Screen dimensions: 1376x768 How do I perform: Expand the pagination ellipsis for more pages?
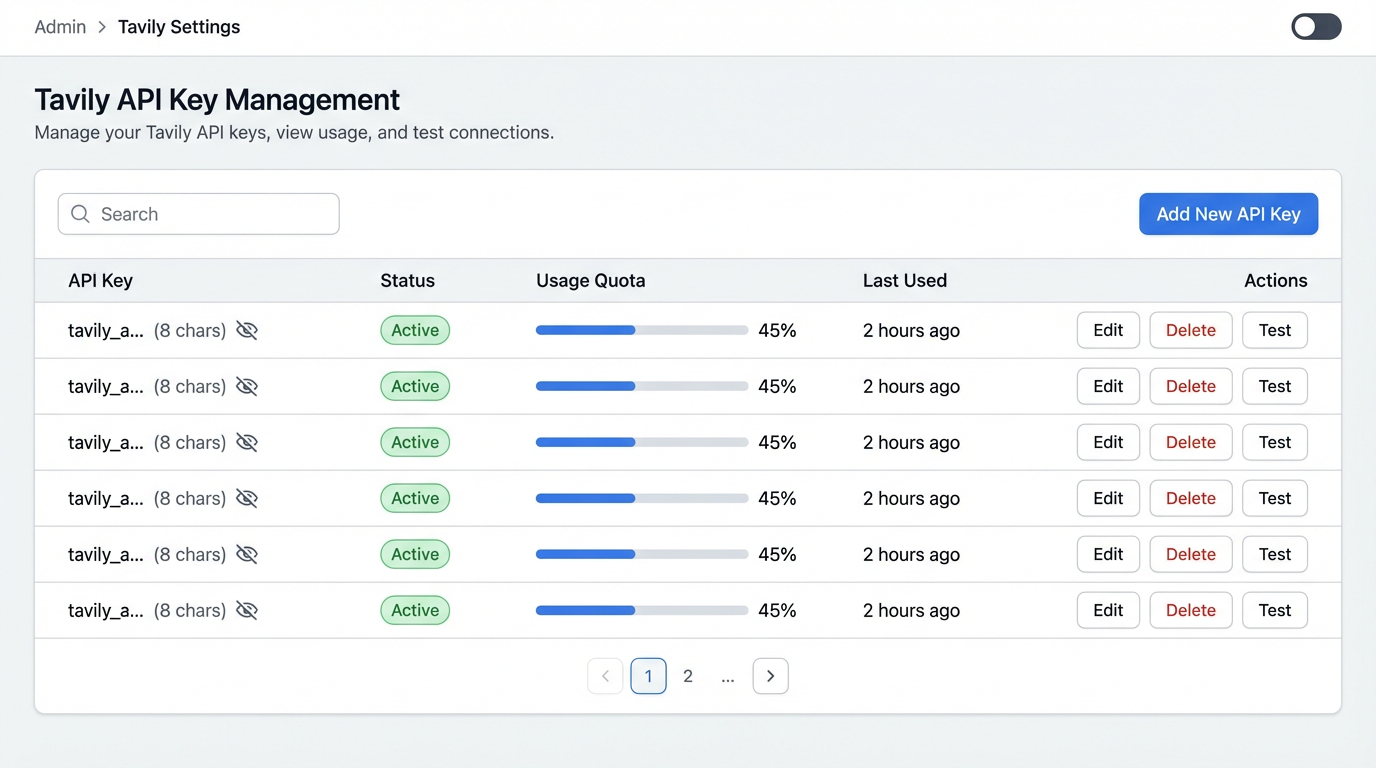coord(728,676)
